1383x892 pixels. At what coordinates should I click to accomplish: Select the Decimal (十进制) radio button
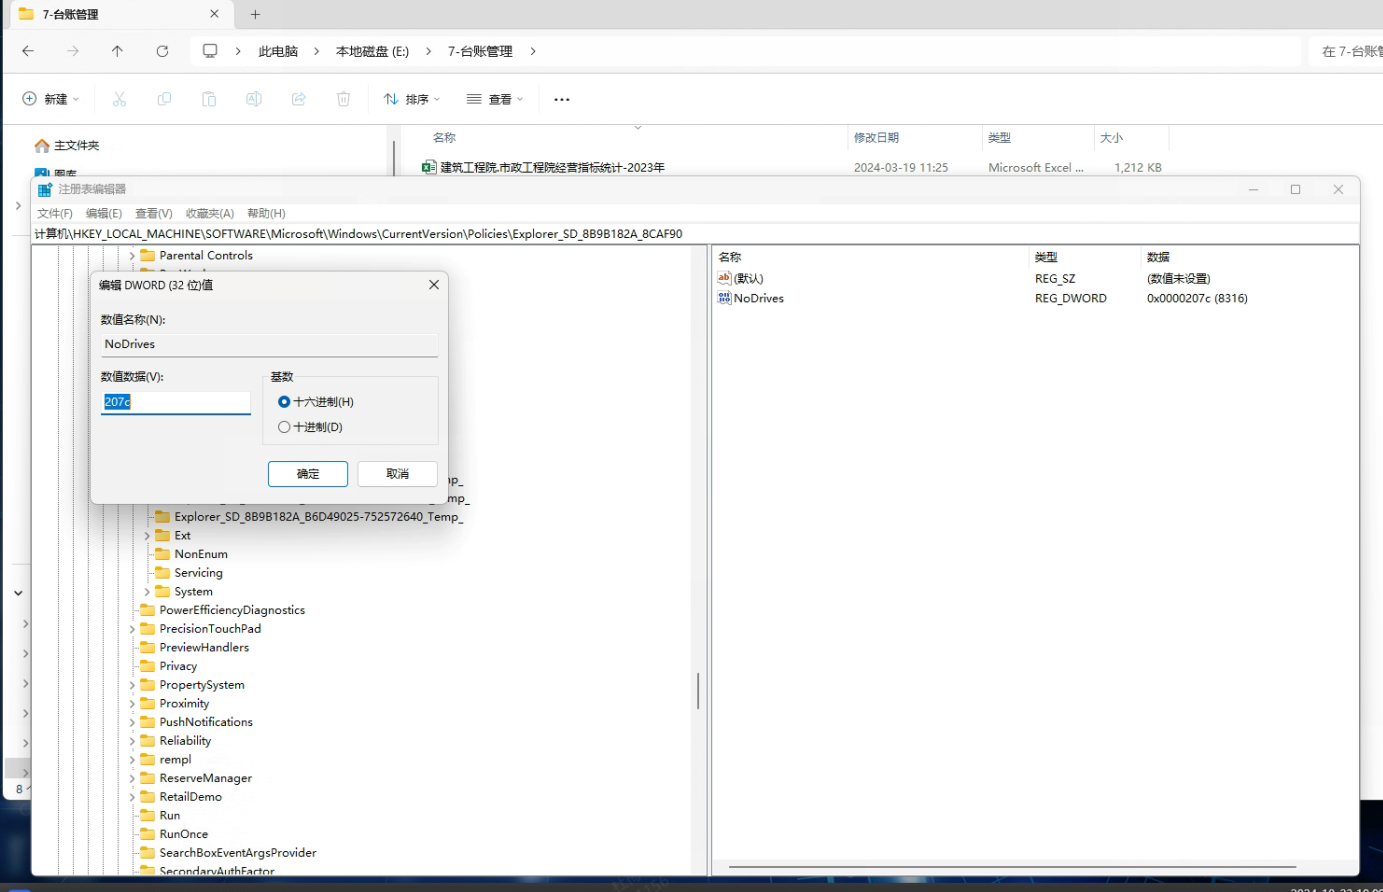[284, 427]
